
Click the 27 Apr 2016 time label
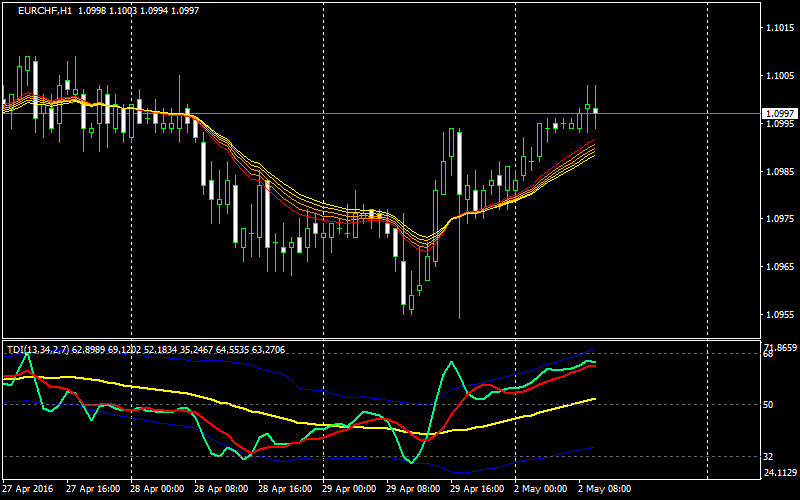click(x=27, y=489)
